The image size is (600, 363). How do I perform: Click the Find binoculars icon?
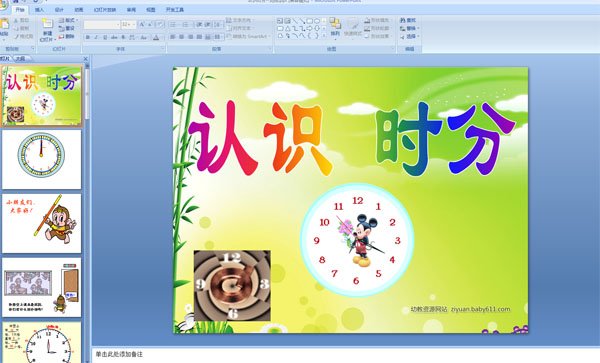coord(403,20)
